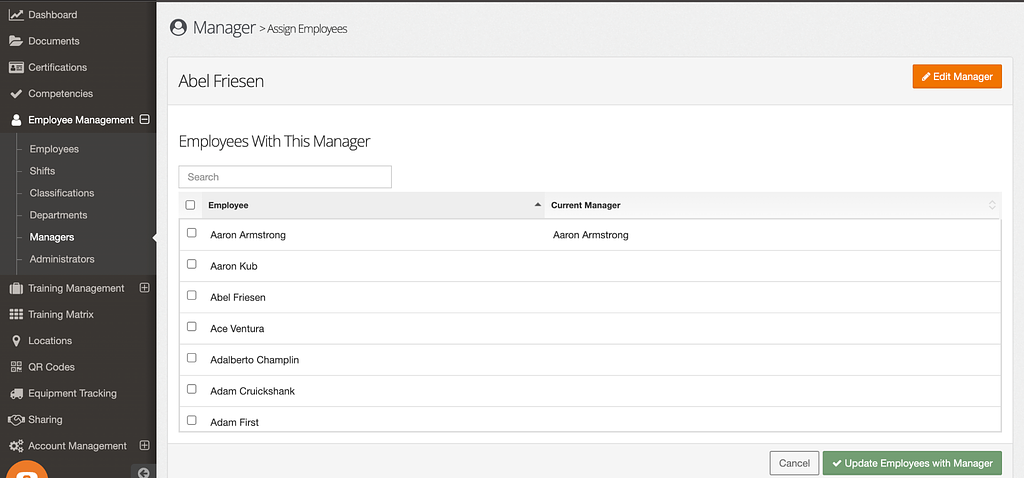The width and height of the screenshot is (1024, 478).
Task: Go to the Administrators submenu item
Action: click(62, 259)
